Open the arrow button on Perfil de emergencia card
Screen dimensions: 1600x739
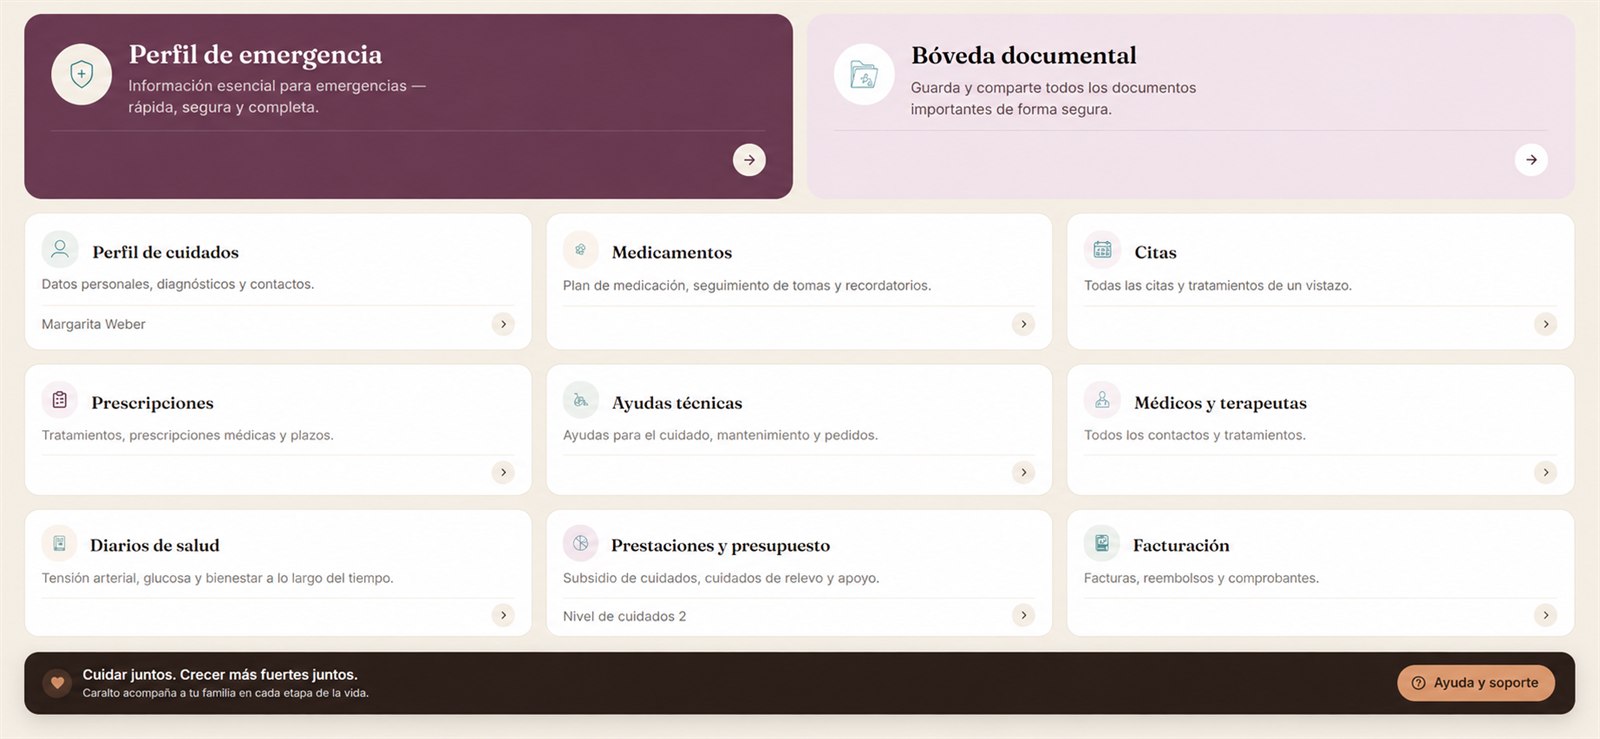pyautogui.click(x=749, y=160)
